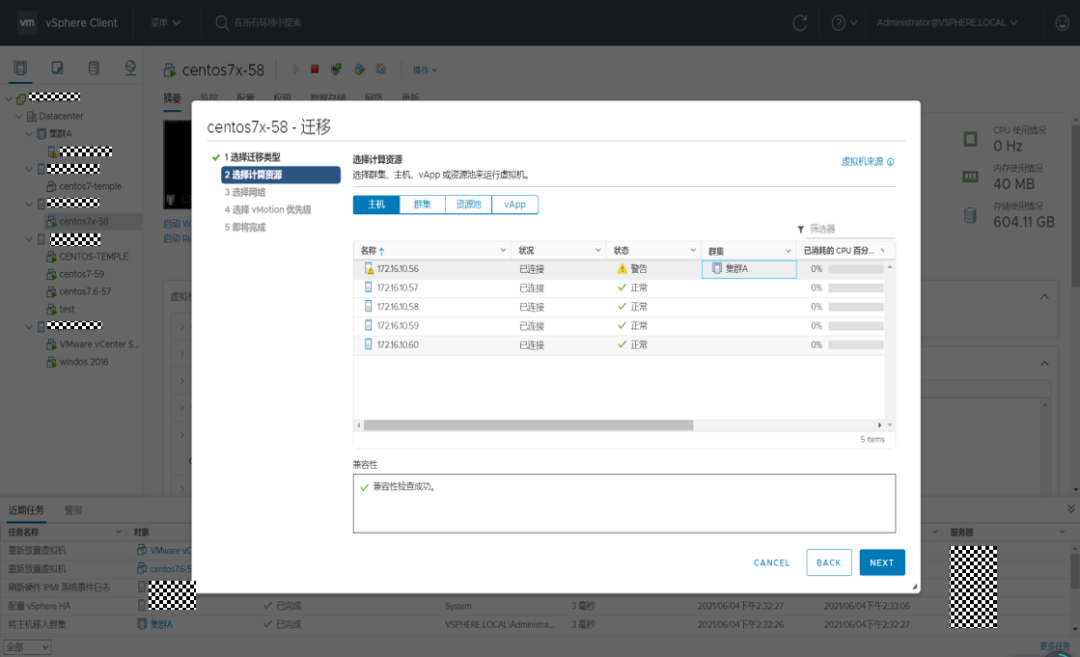This screenshot has height=657, width=1080.
Task: Click the filter funnel icon in migration dialog
Action: tap(800, 229)
